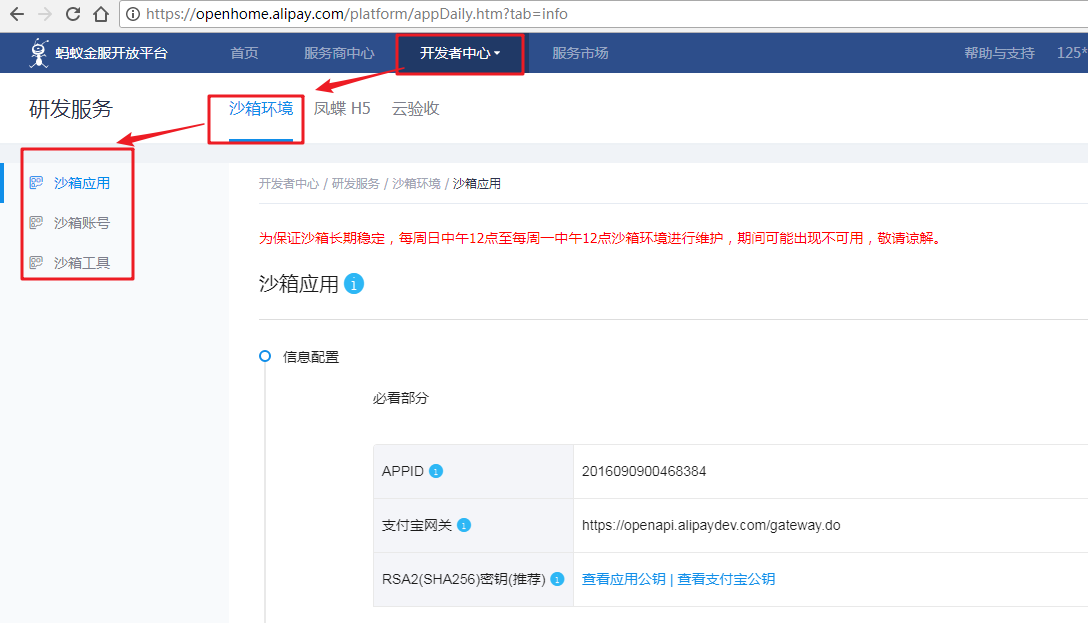
Task: Click info icon beside 沙箱应用 heading
Action: point(354,284)
